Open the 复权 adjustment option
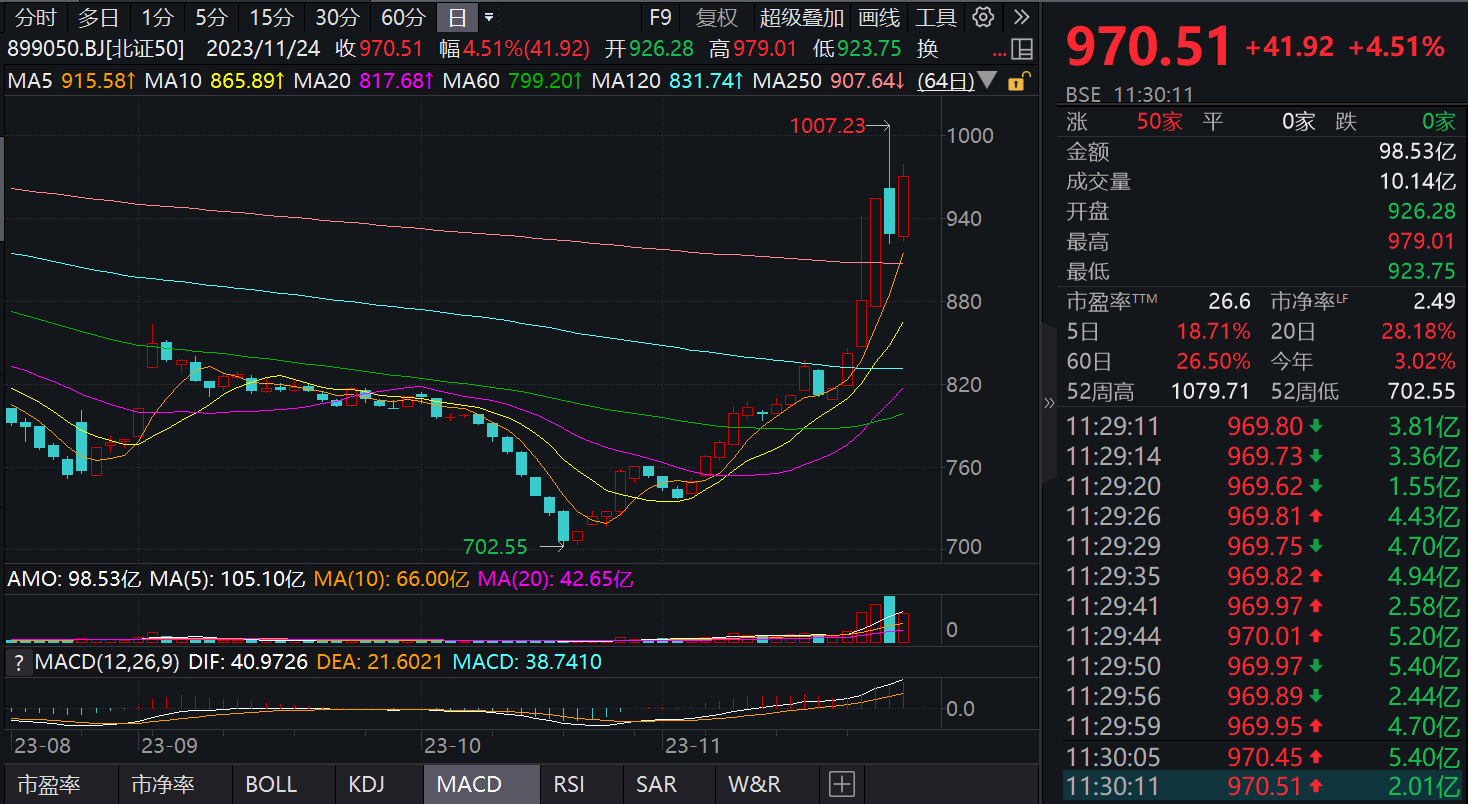 tap(716, 17)
